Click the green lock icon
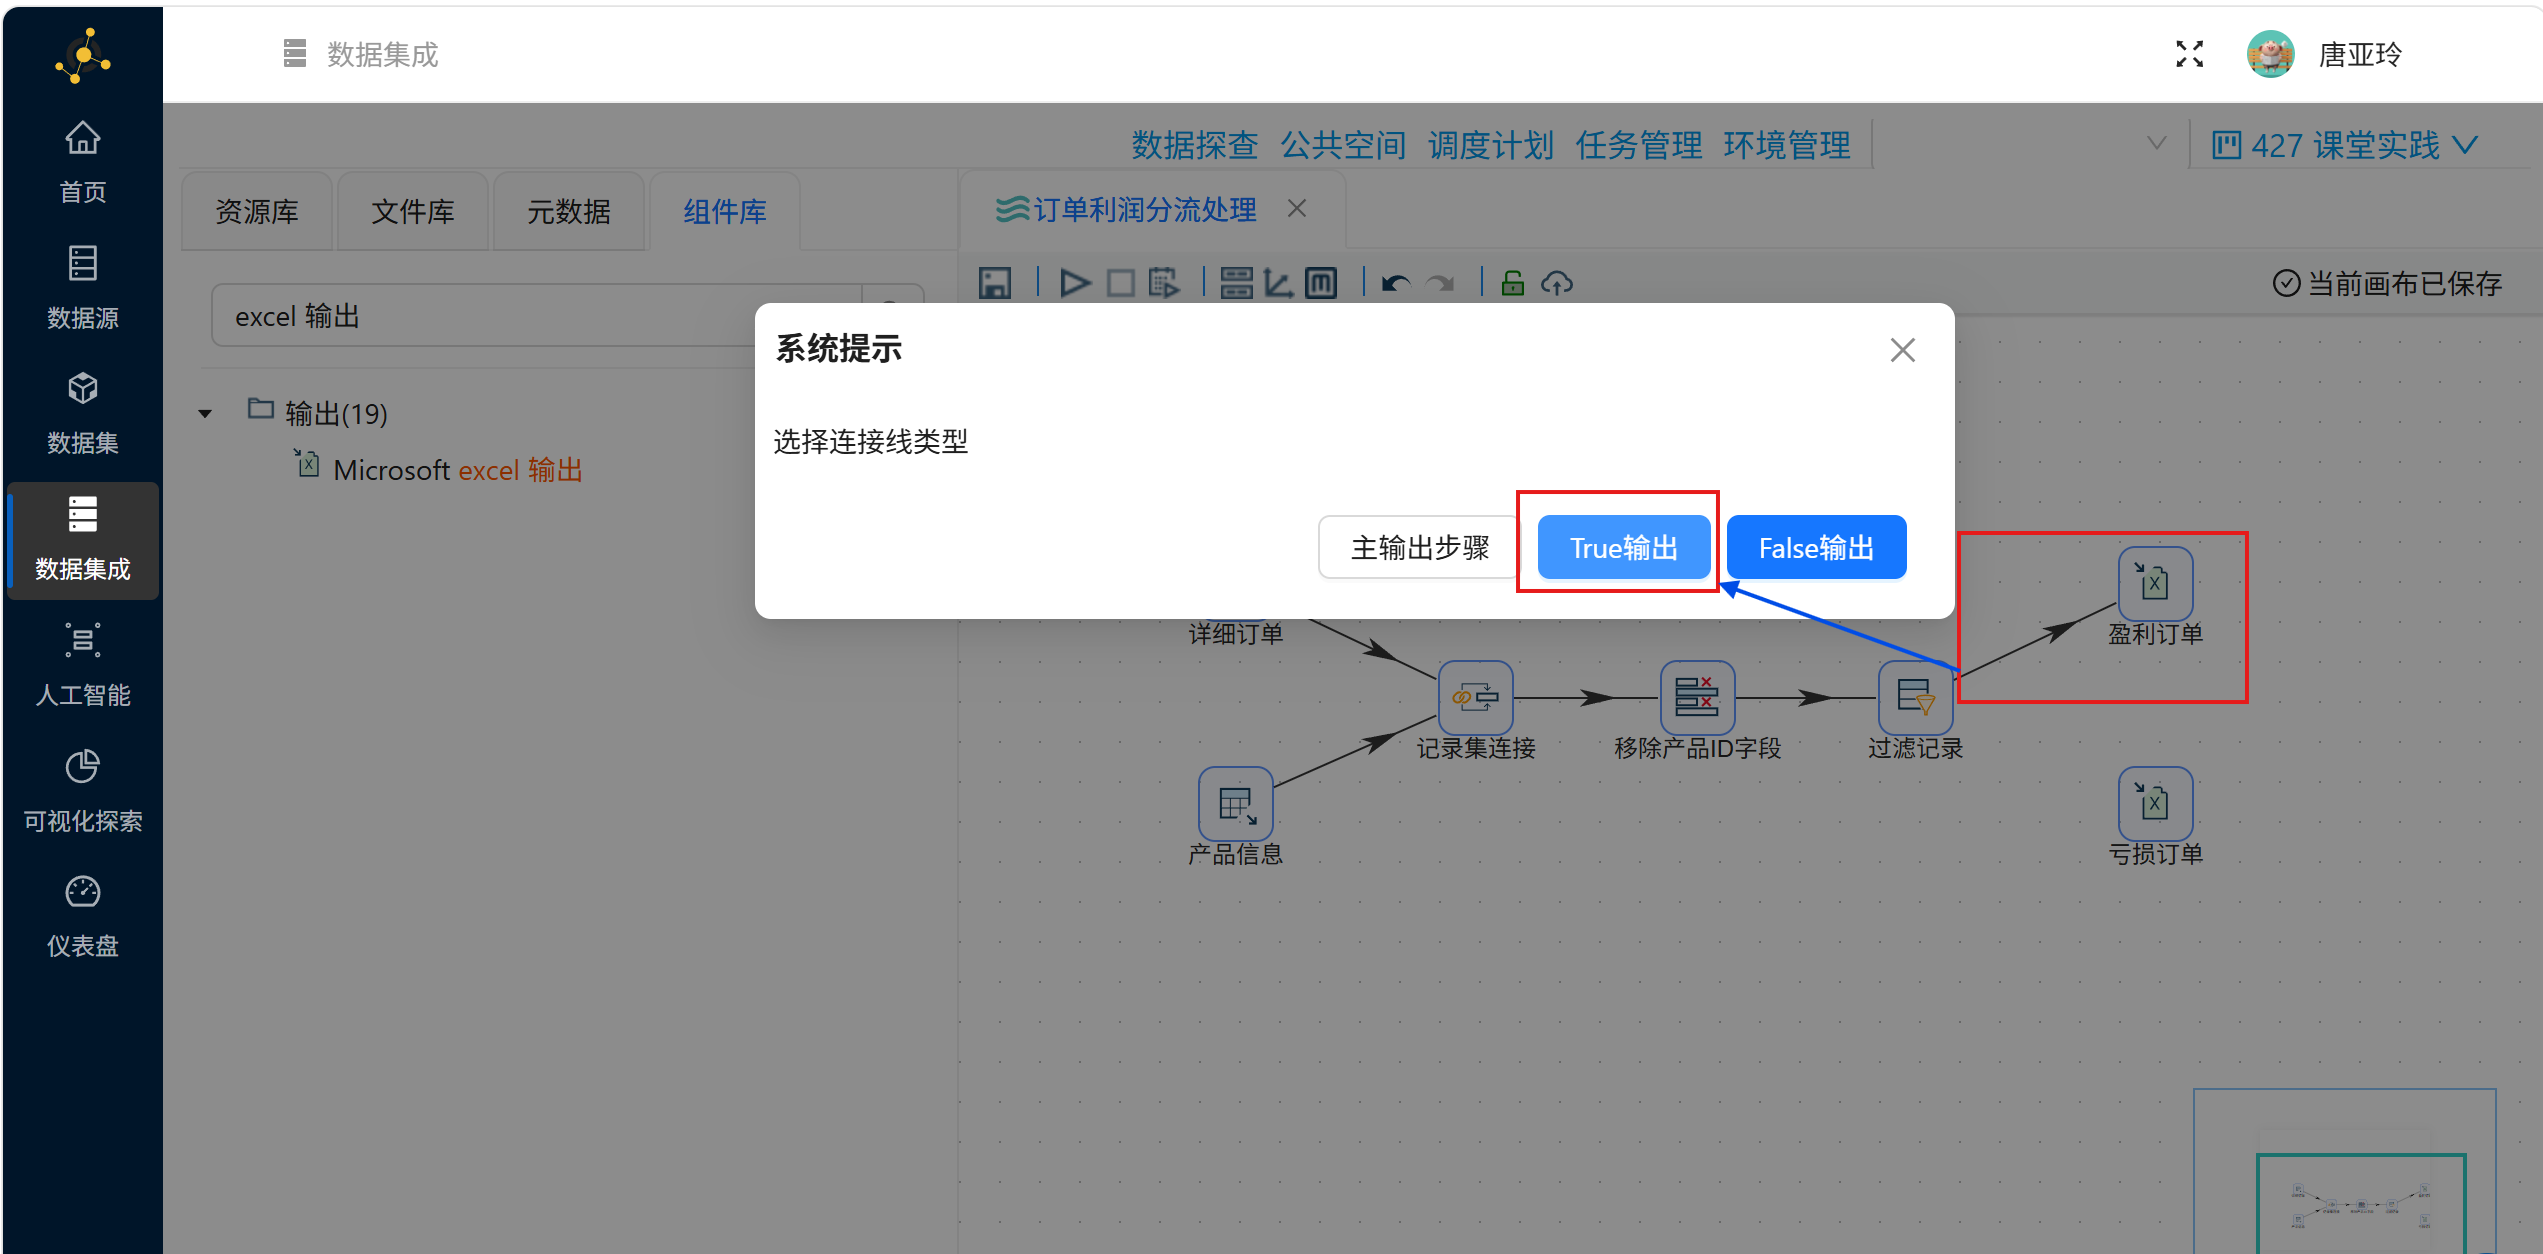 [1512, 284]
